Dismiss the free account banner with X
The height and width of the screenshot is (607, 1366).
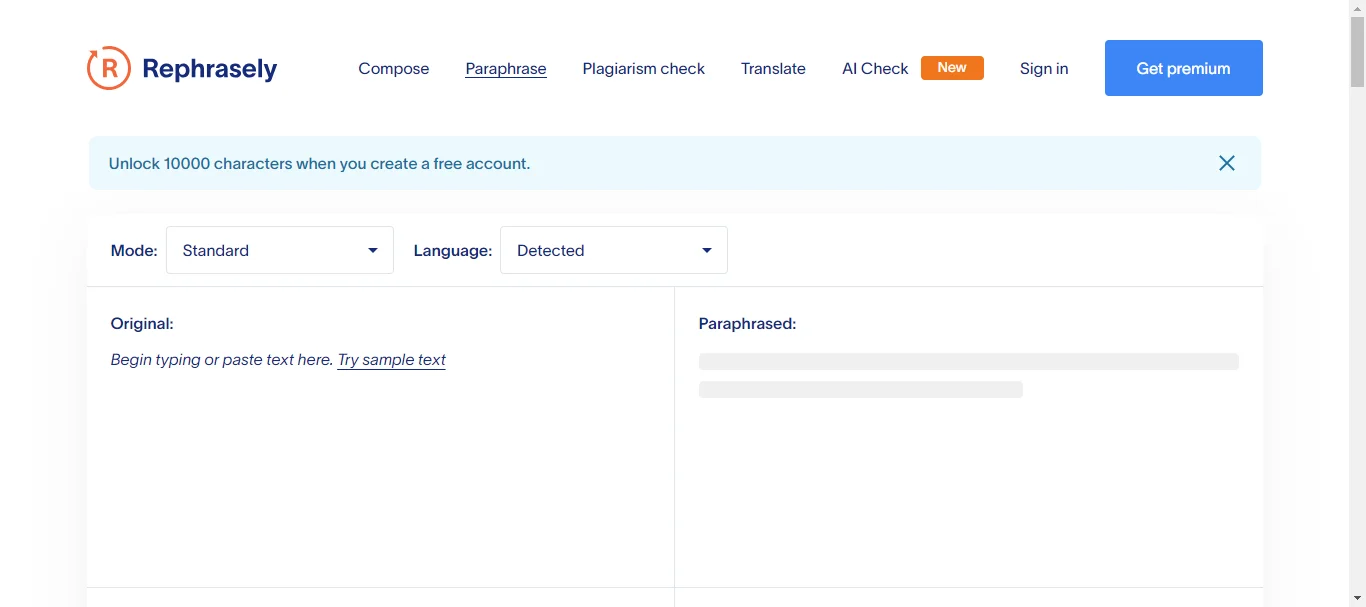[x=1227, y=163]
